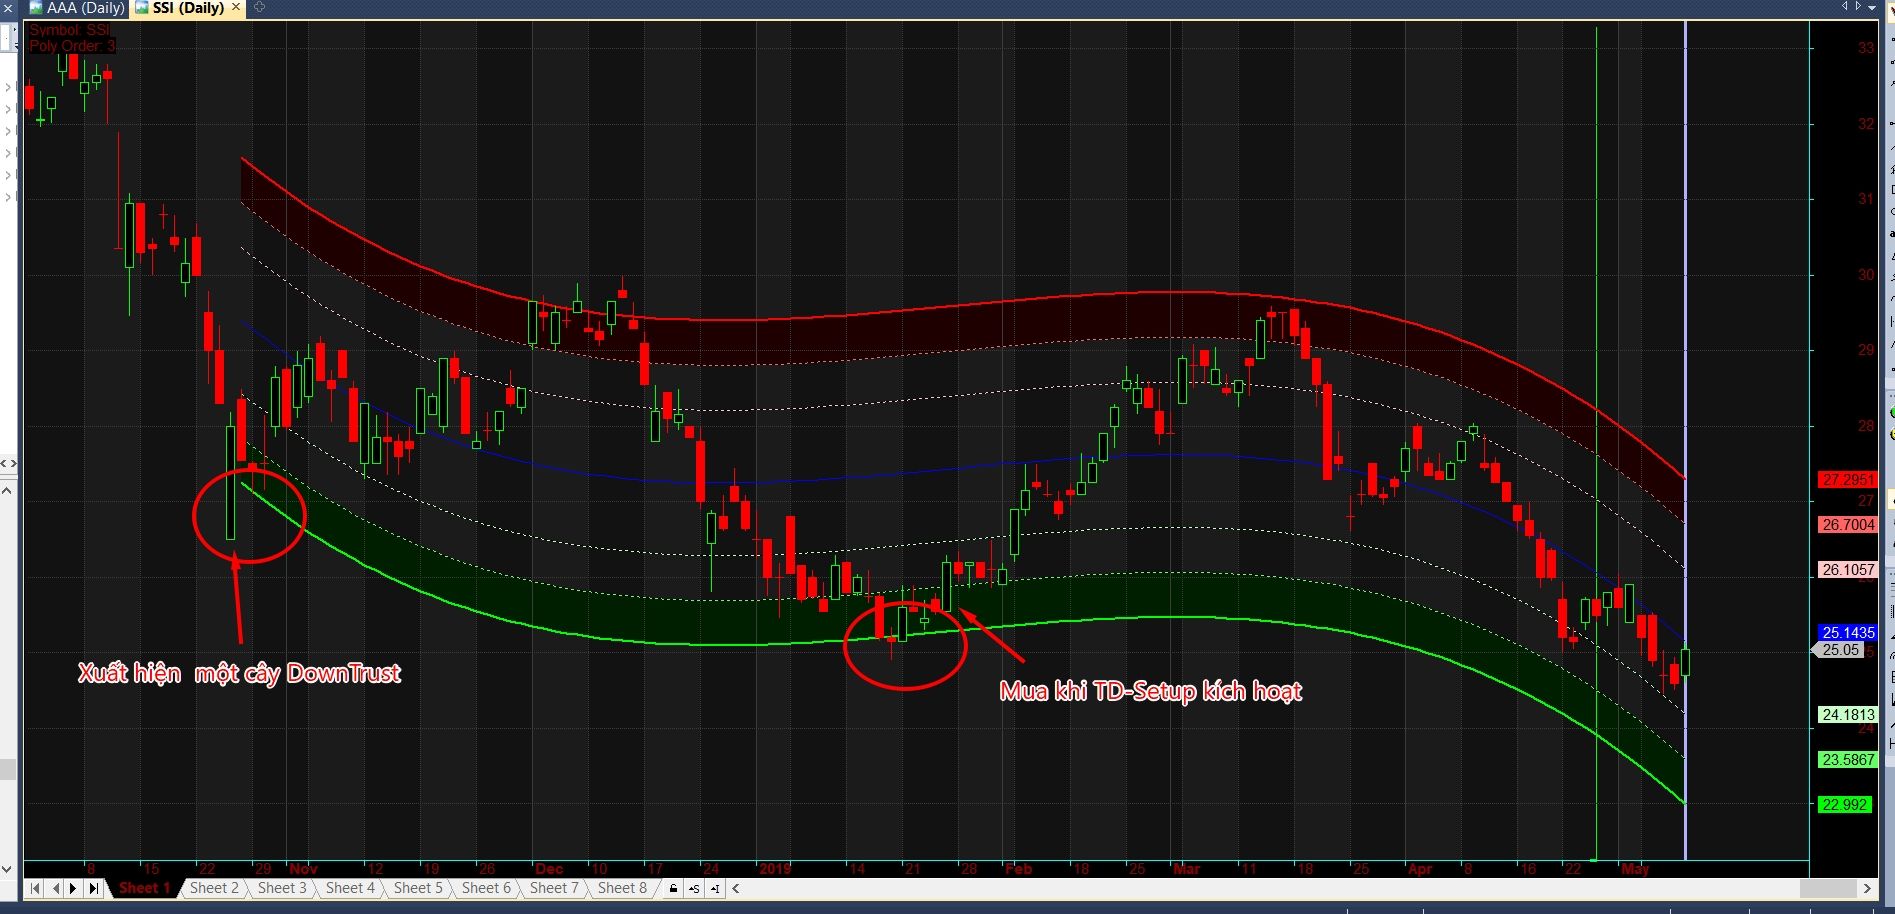Jump to first sheet tab arrow
The image size is (1895, 914).
[x=35, y=888]
